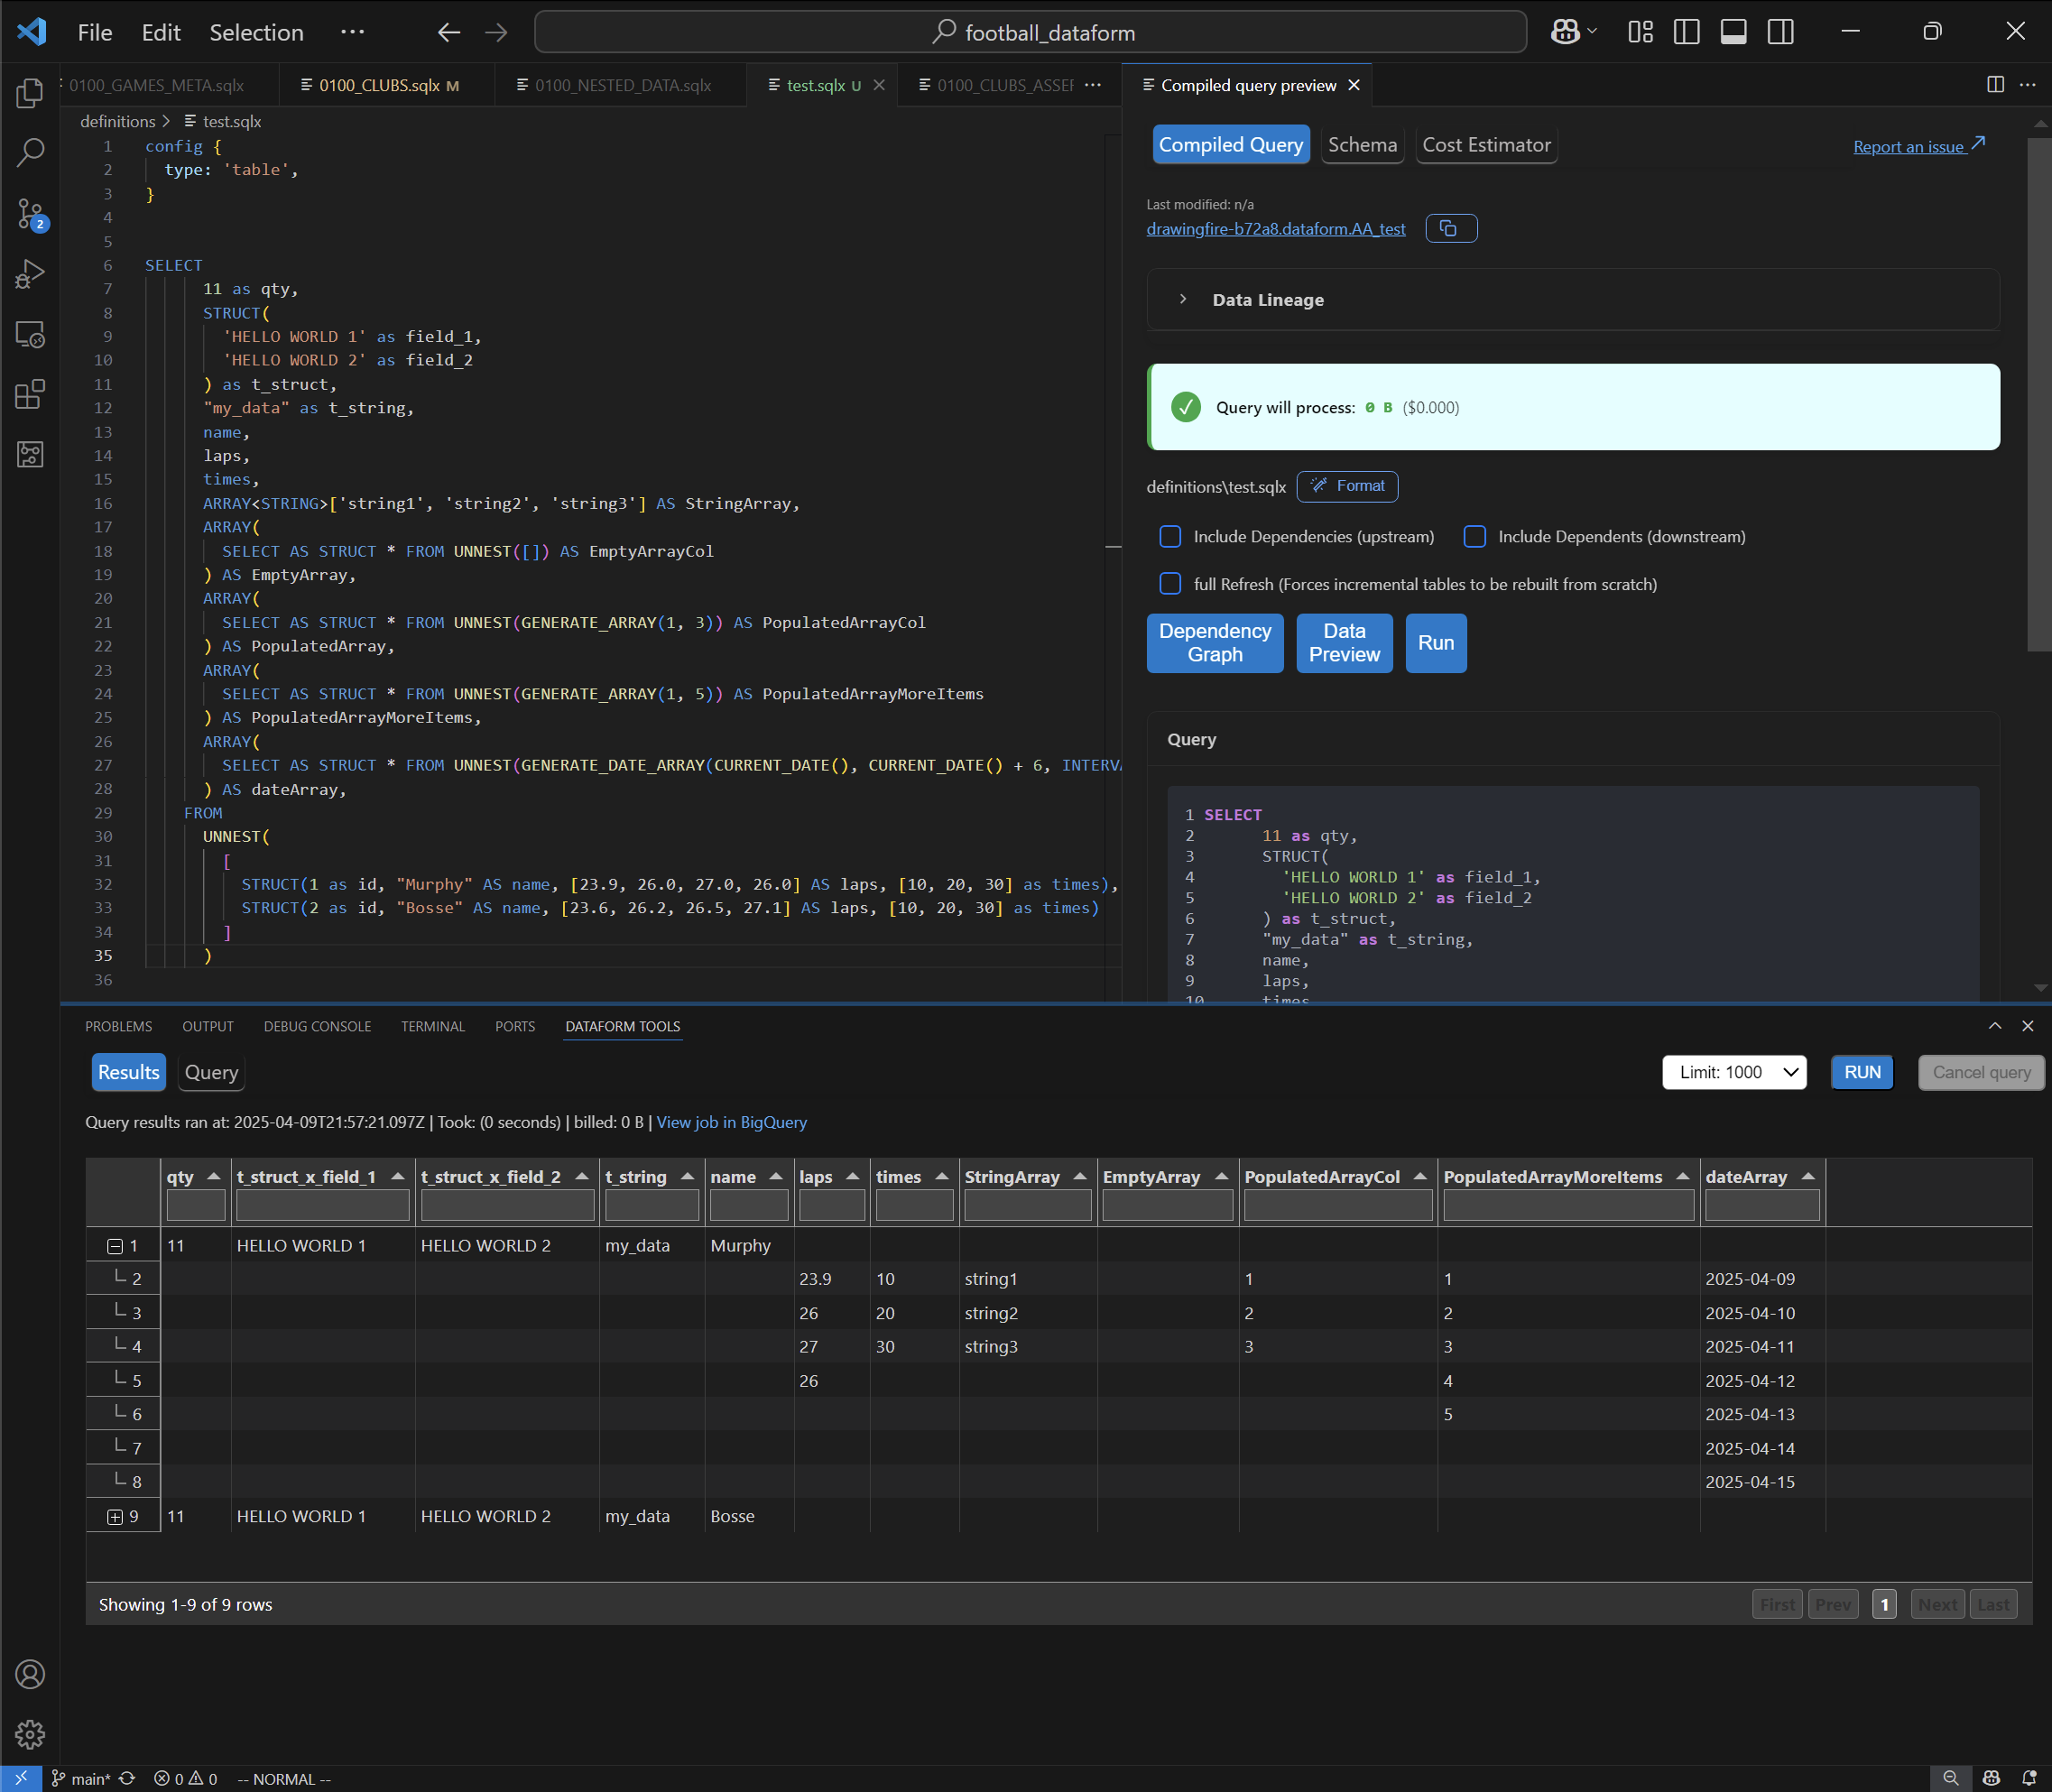Expand result row 9 tree
The image size is (2052, 1792).
pos(115,1517)
